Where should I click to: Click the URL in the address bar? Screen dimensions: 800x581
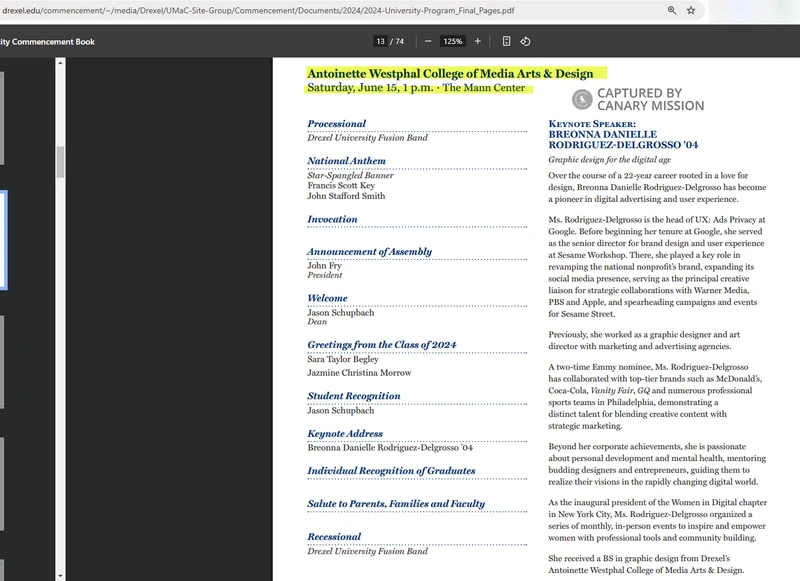258,10
